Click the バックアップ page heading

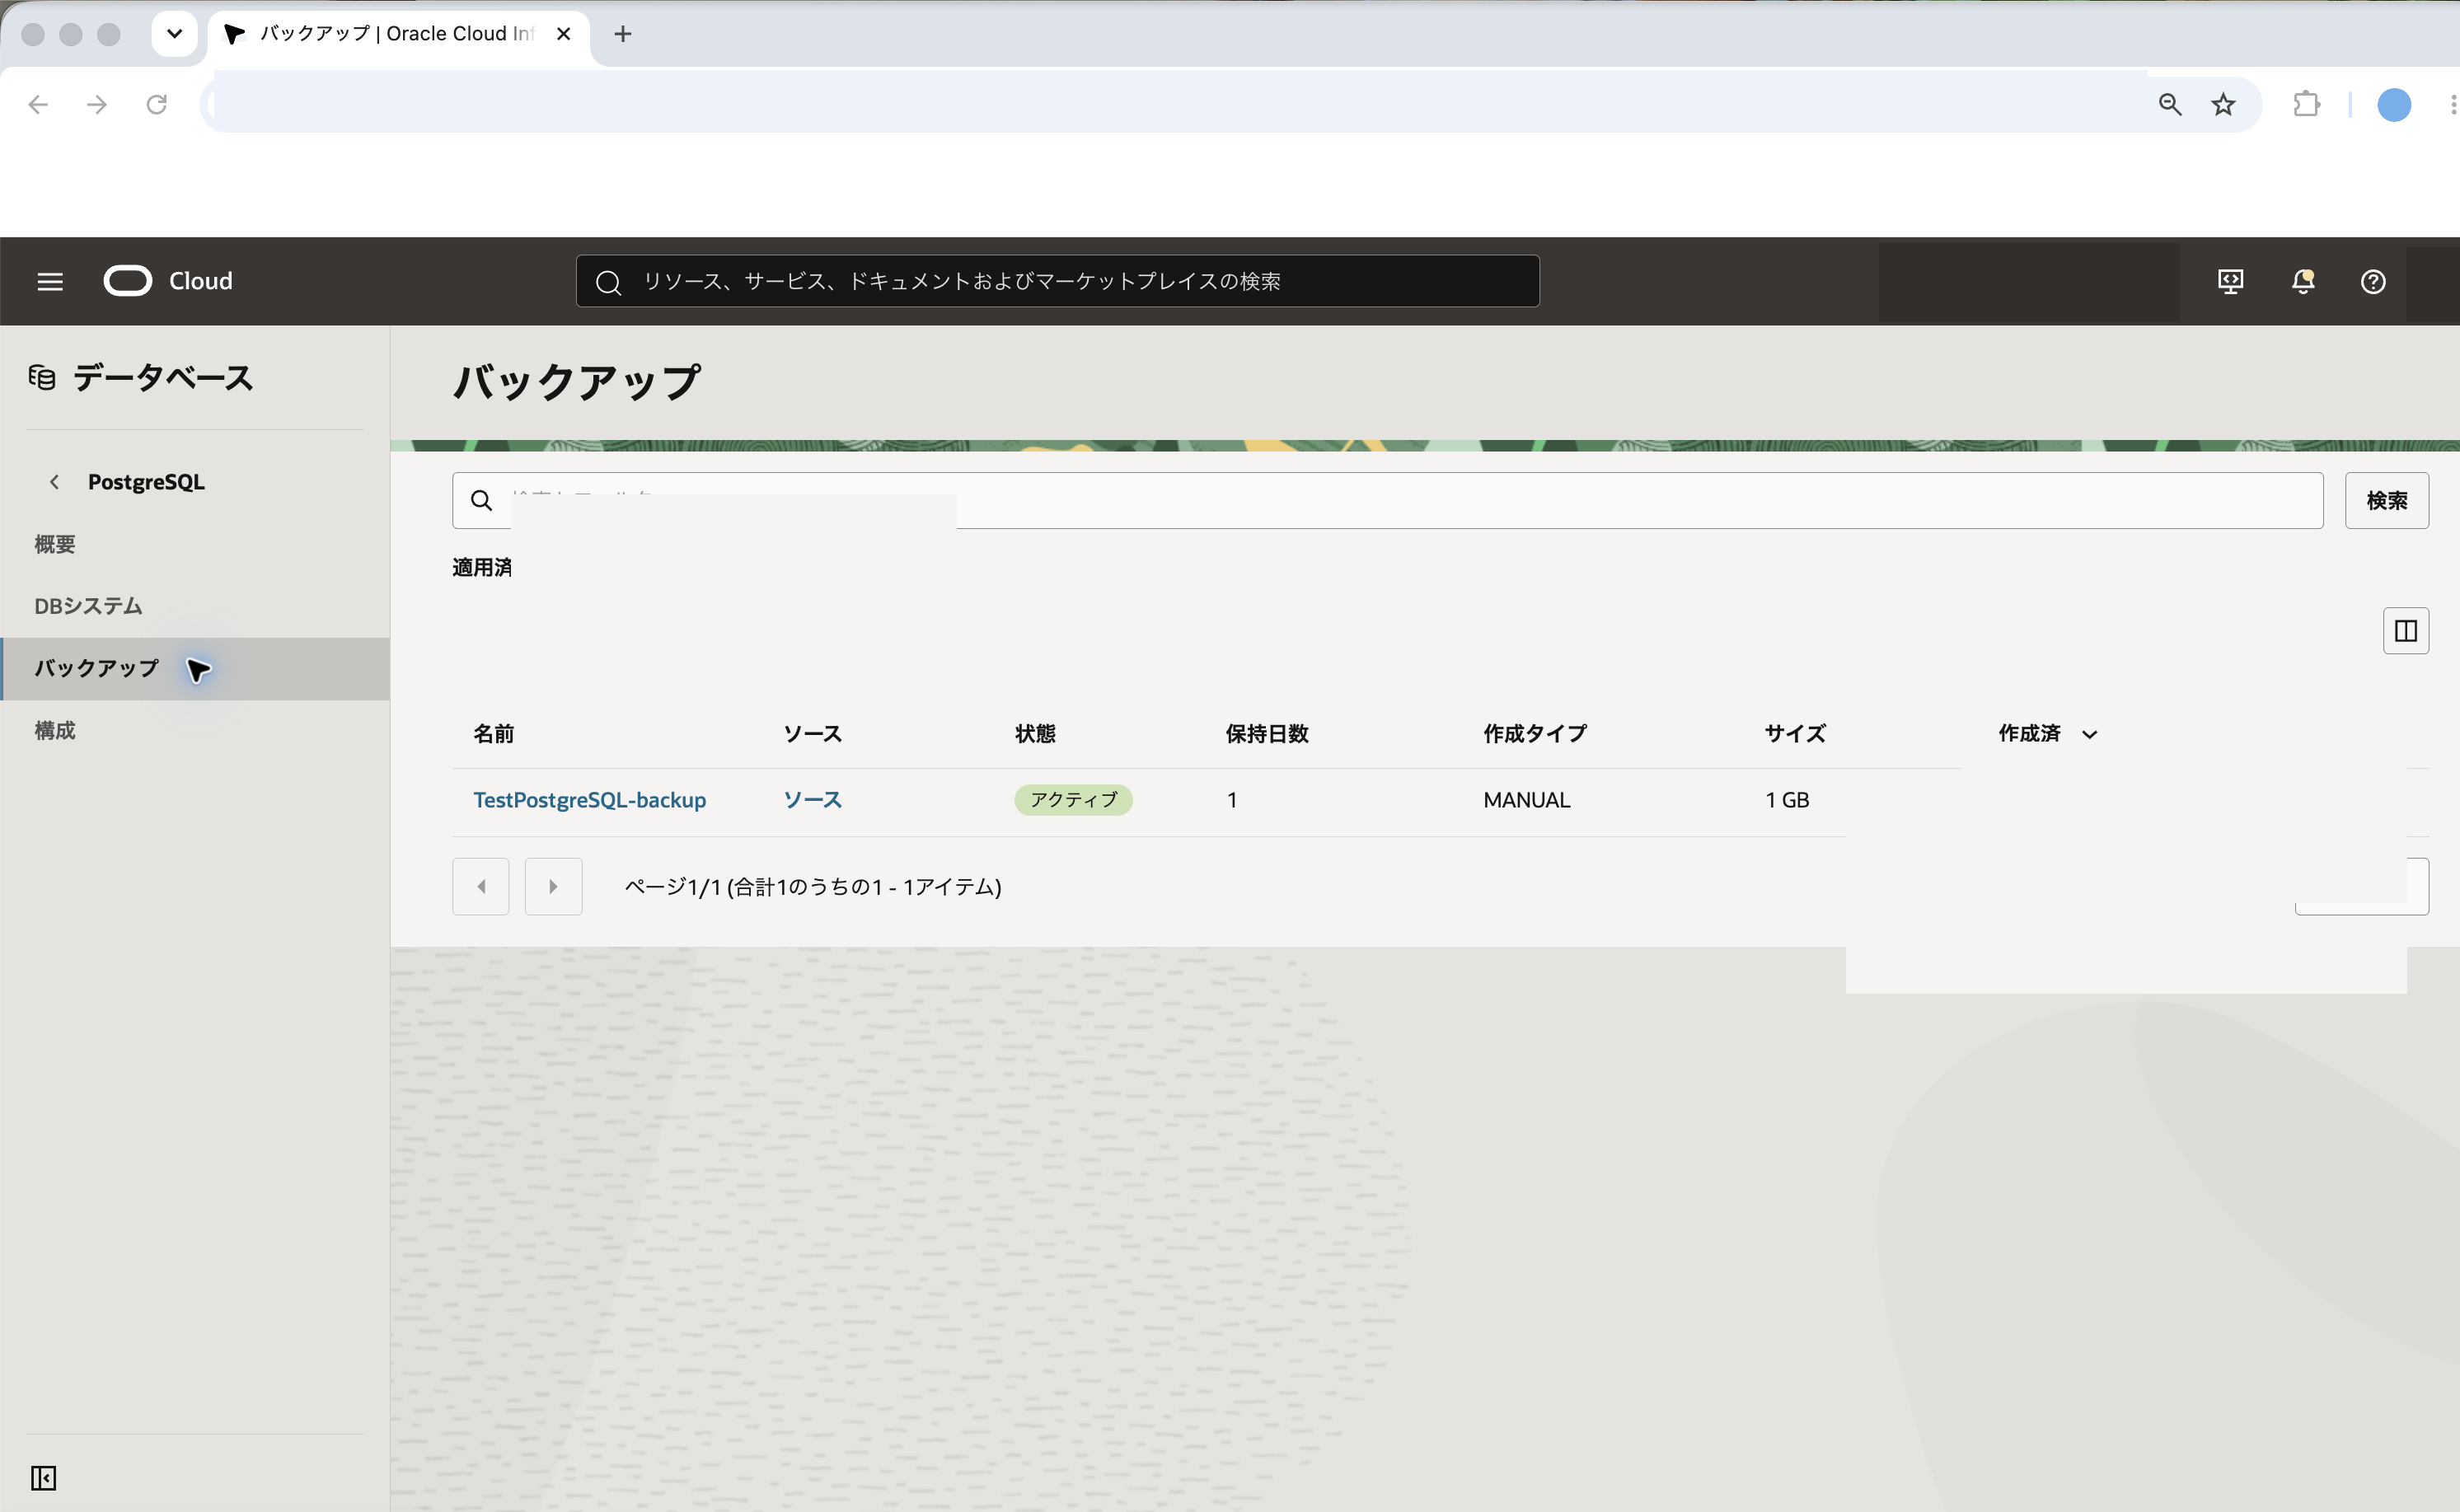pyautogui.click(x=577, y=382)
